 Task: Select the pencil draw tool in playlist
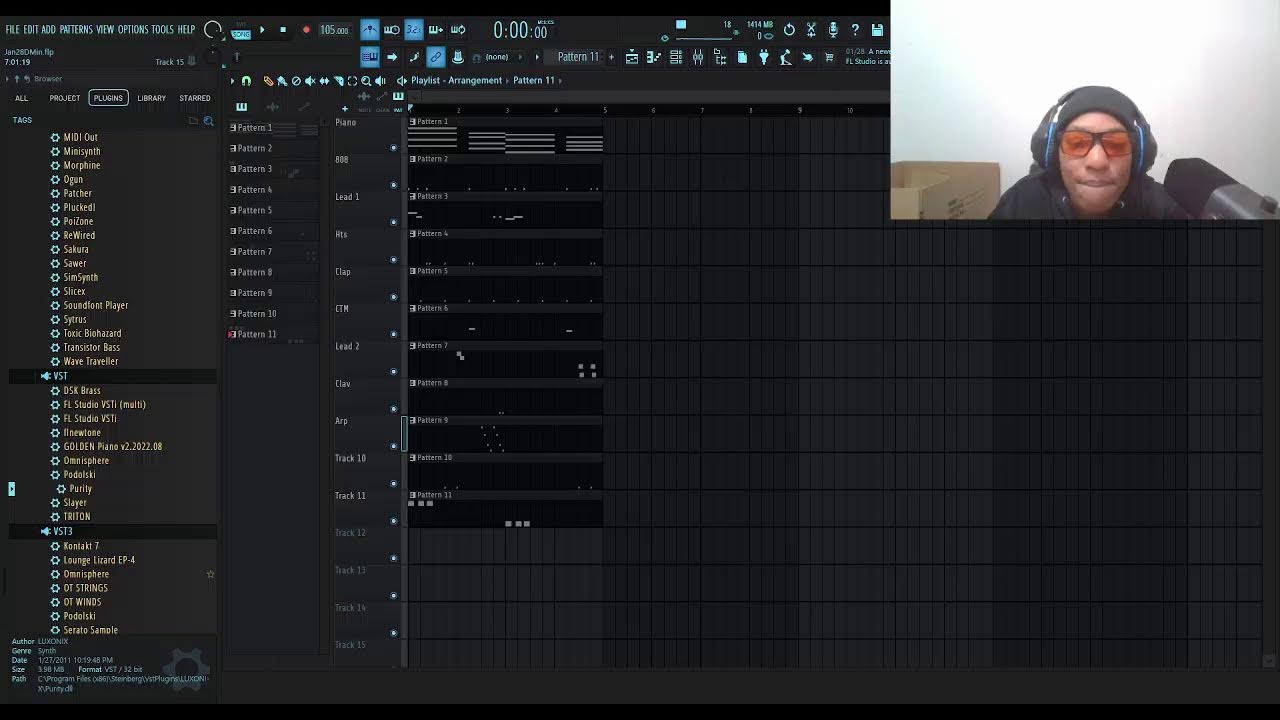point(268,81)
